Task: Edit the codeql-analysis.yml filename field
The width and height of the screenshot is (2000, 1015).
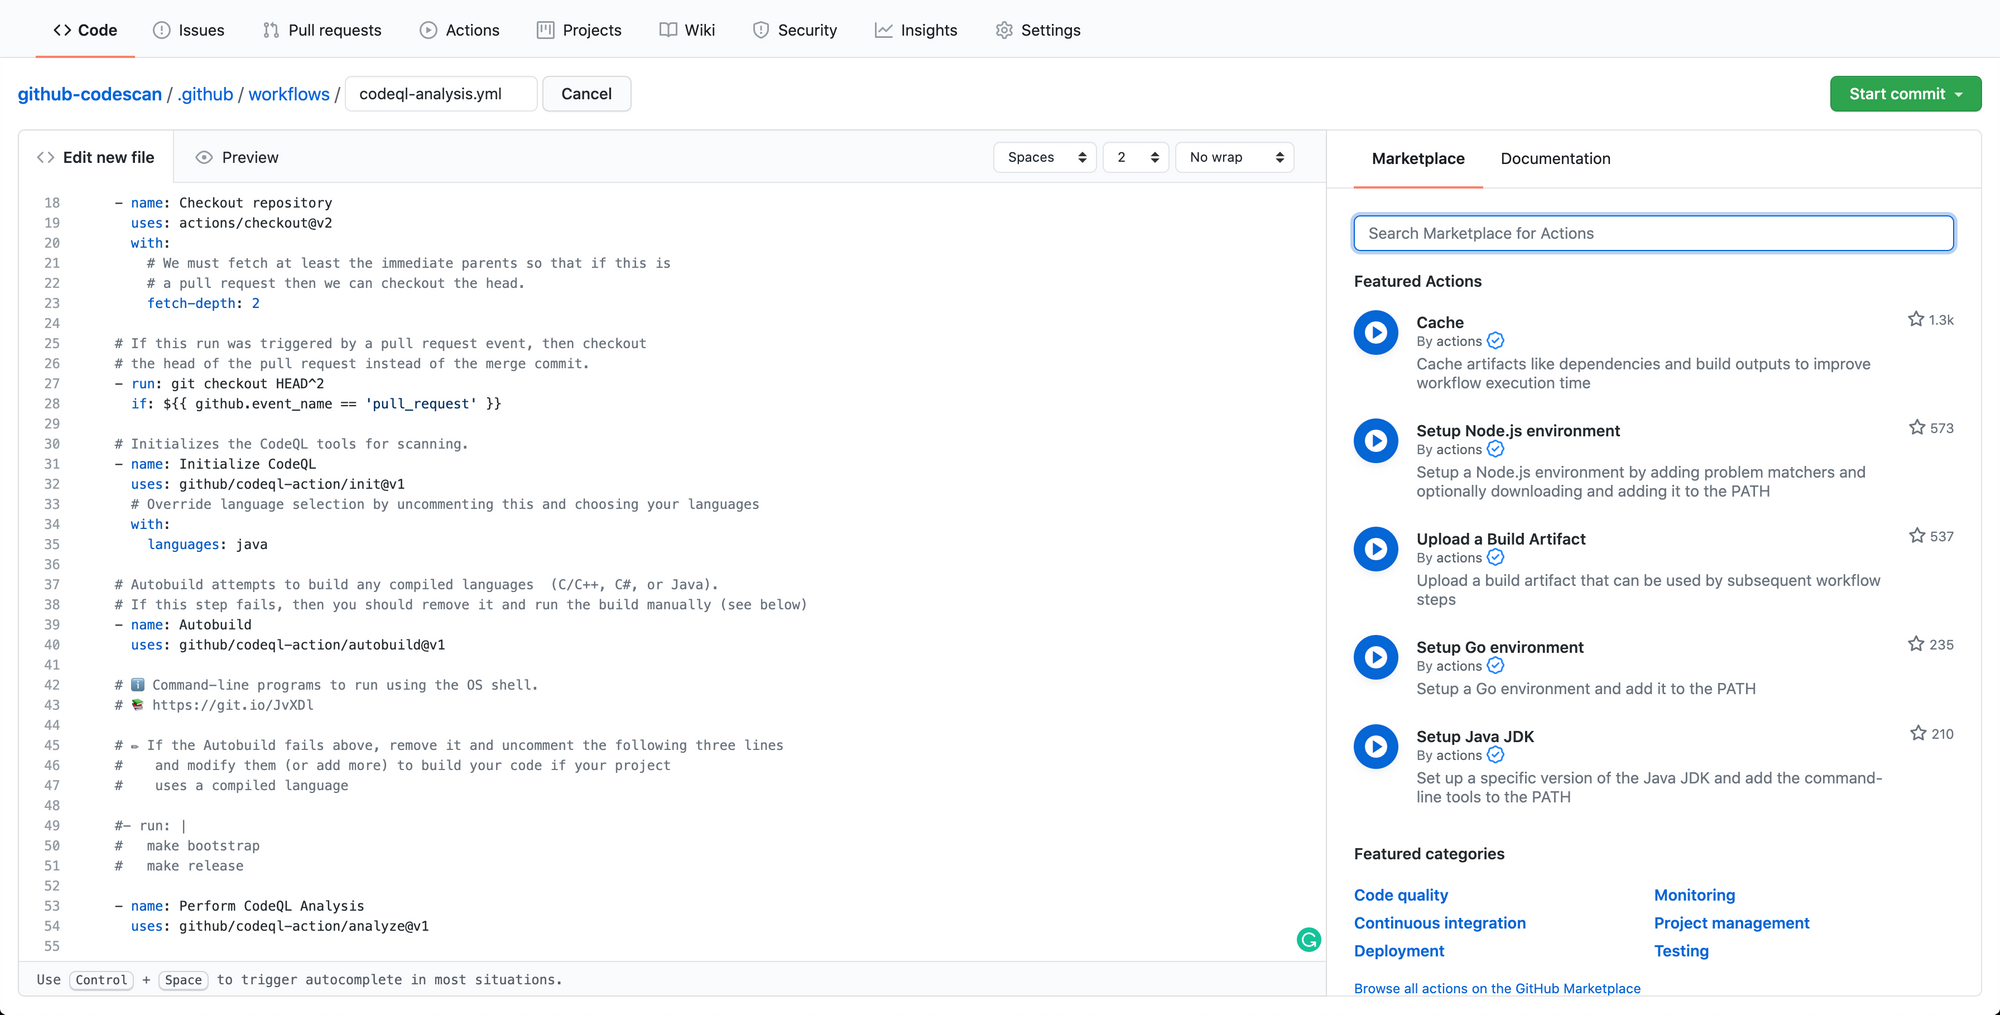Action: 441,94
